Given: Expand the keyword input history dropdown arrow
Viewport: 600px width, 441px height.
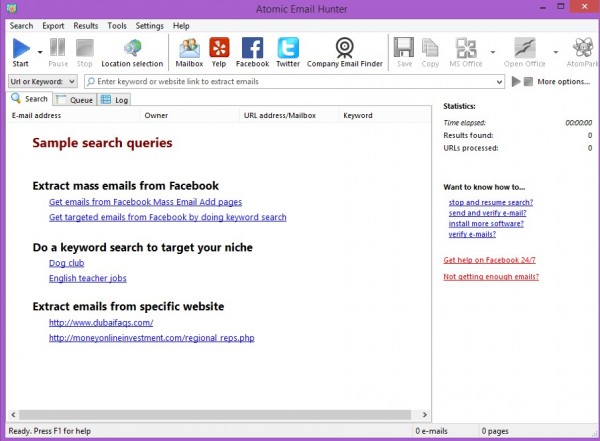Looking at the screenshot, I should [x=499, y=82].
